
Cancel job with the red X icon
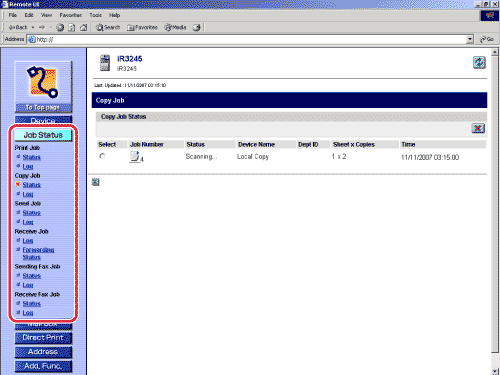478,128
